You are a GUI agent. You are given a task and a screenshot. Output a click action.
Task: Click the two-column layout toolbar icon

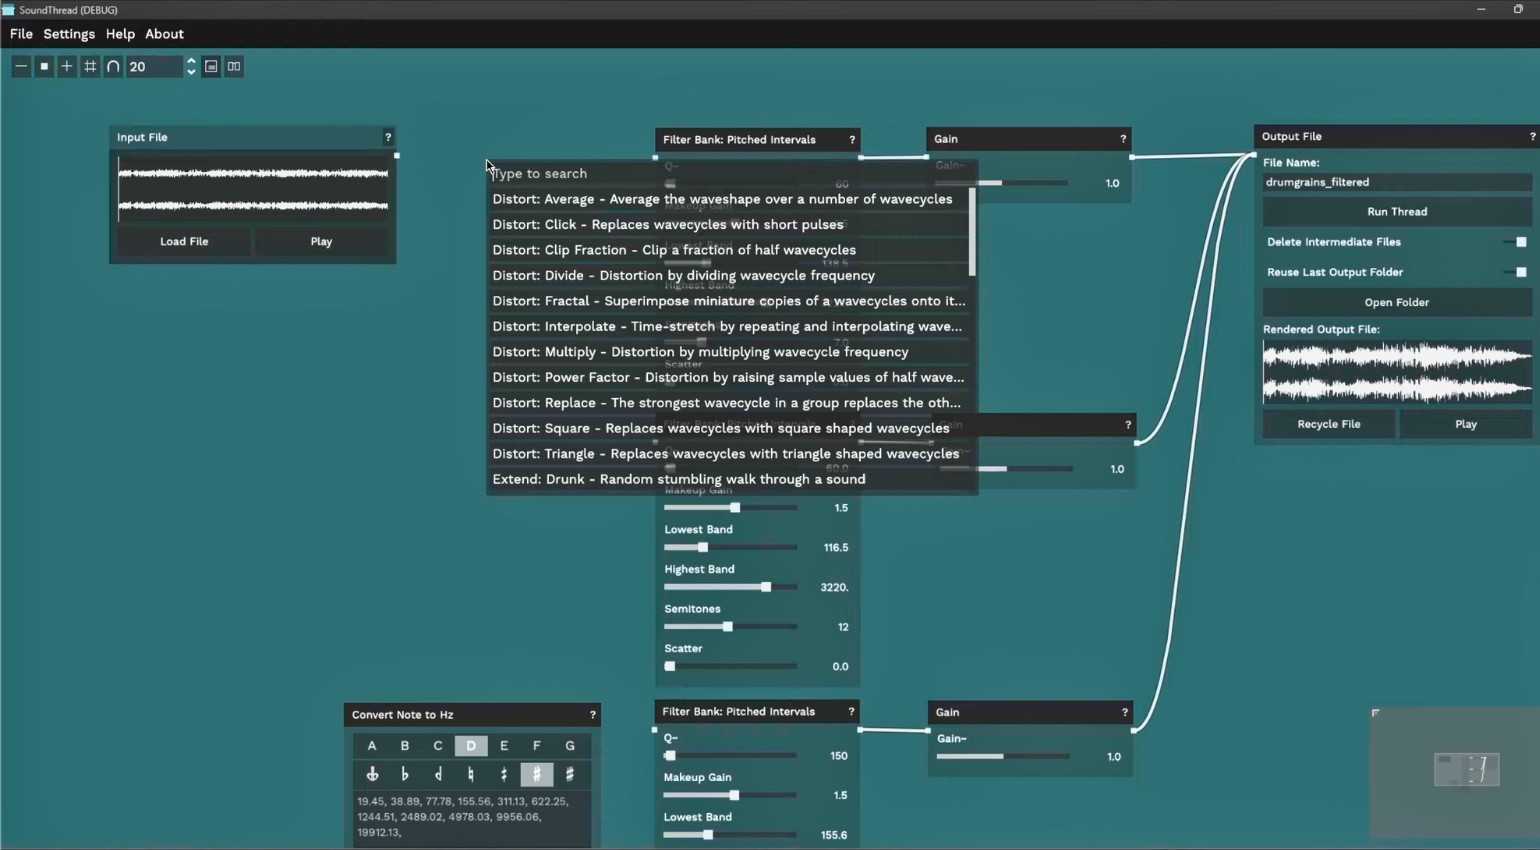coord(234,67)
